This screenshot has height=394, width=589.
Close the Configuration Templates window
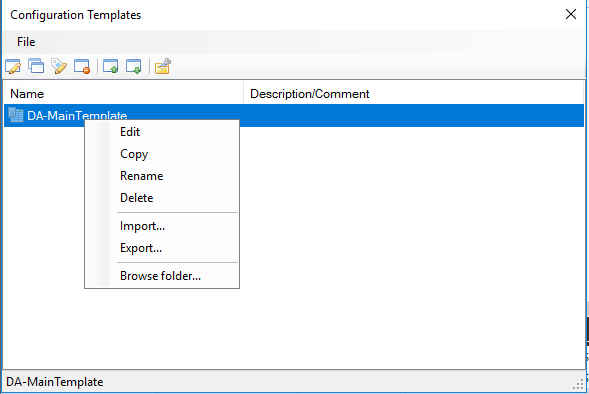click(x=571, y=15)
